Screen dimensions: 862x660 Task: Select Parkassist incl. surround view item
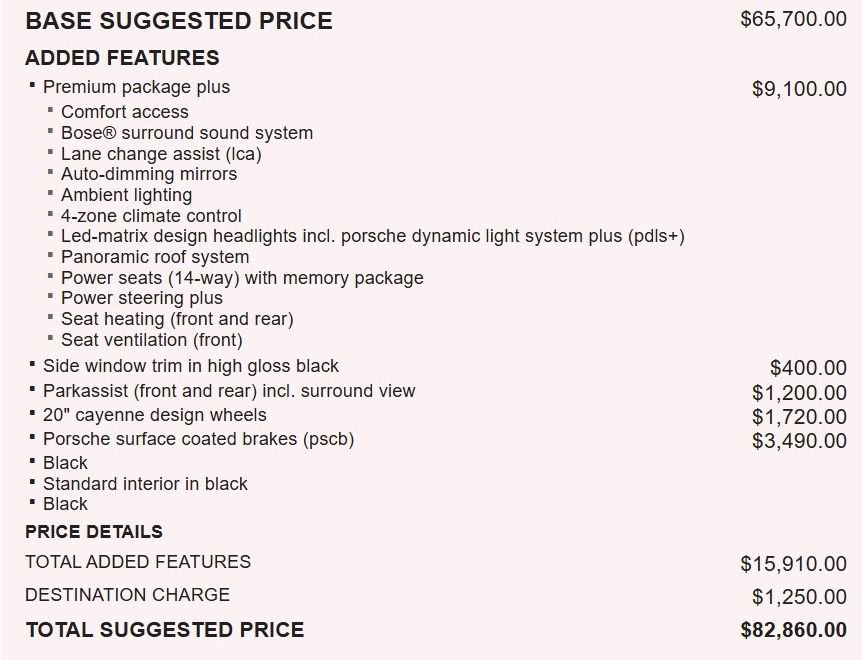229,391
